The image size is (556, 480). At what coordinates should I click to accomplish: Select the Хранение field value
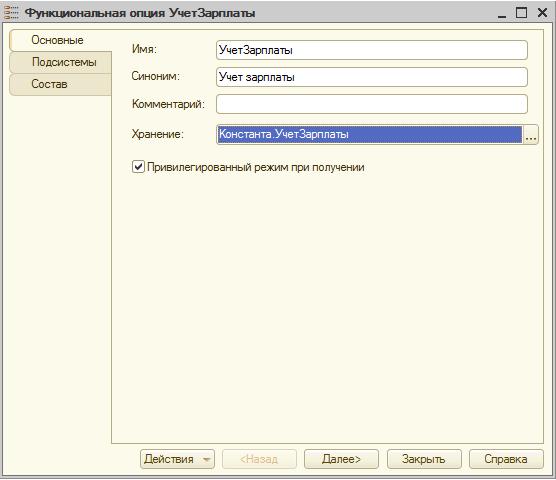(369, 134)
